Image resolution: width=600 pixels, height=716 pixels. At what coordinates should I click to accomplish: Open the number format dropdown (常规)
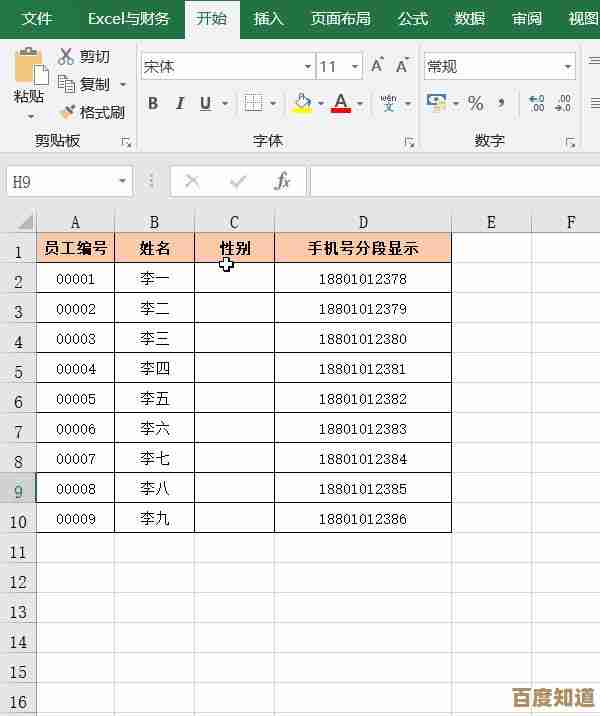tap(568, 67)
